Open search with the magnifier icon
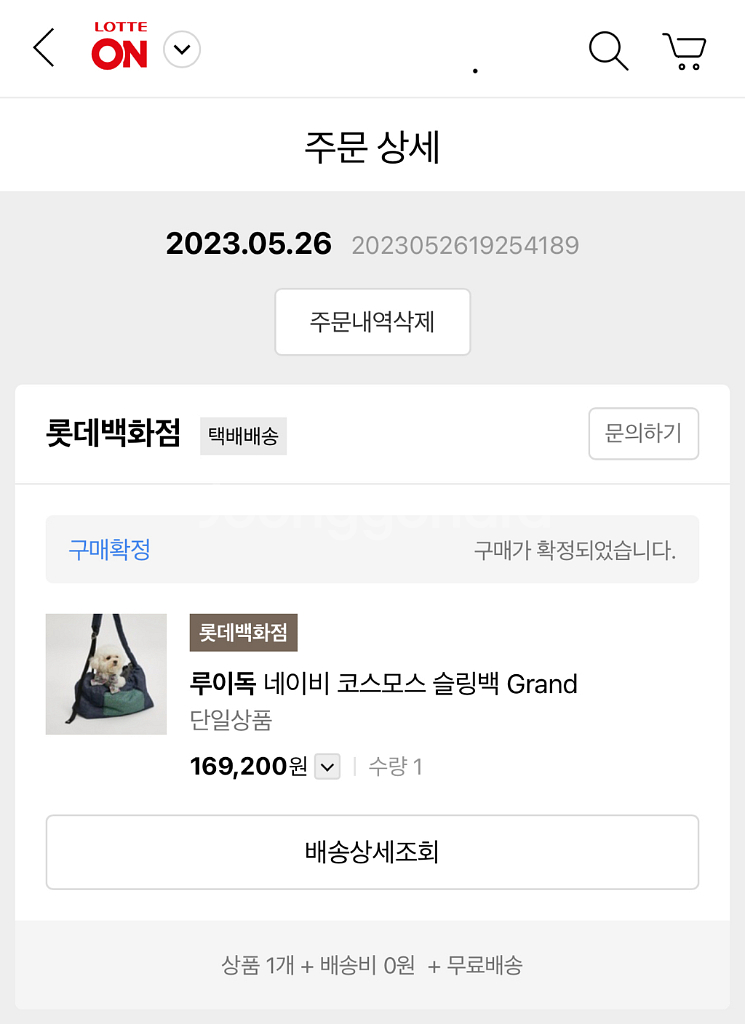This screenshot has height=1024, width=745. click(x=607, y=50)
